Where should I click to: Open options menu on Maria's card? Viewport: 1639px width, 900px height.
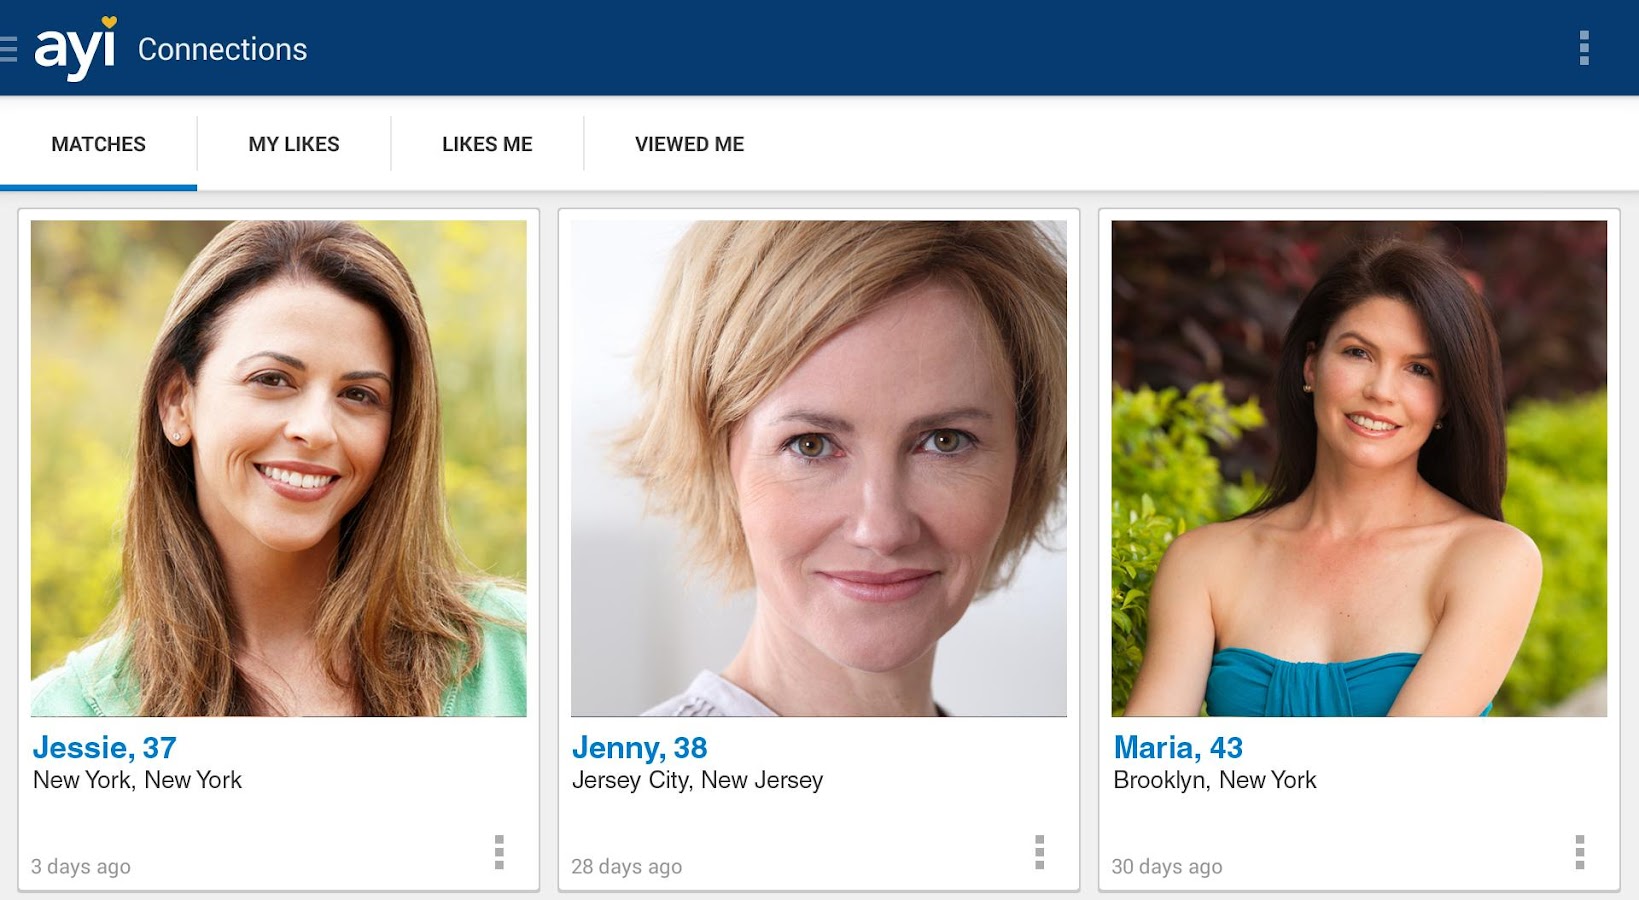point(1580,852)
